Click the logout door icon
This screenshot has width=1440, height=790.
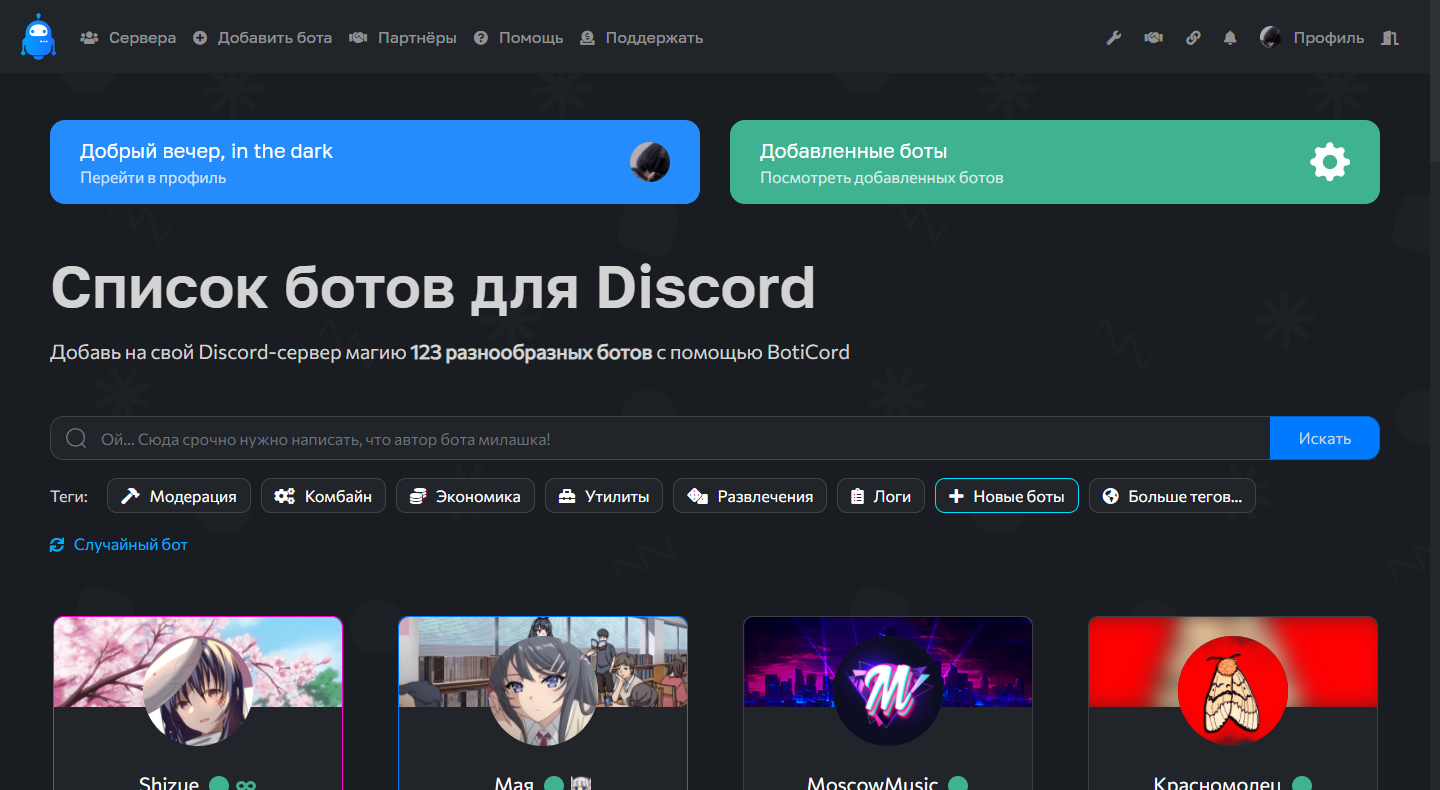(x=1389, y=38)
